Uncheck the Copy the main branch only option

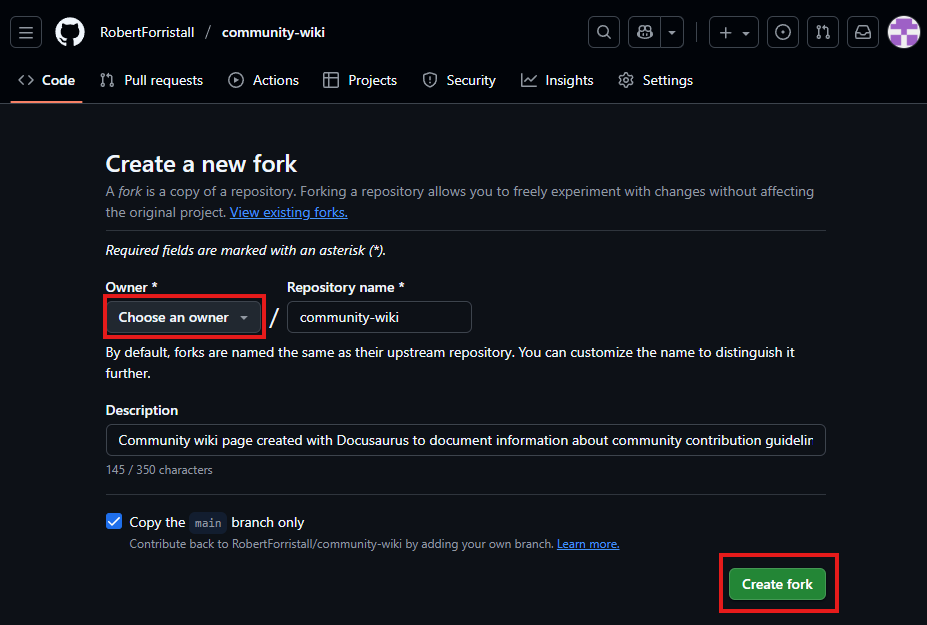pos(113,521)
